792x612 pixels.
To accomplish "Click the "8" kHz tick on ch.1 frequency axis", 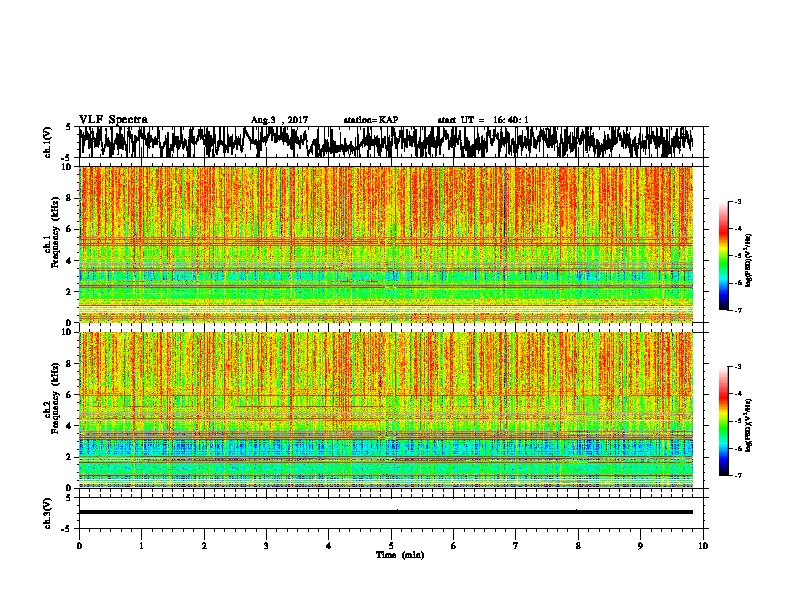I will (69, 198).
